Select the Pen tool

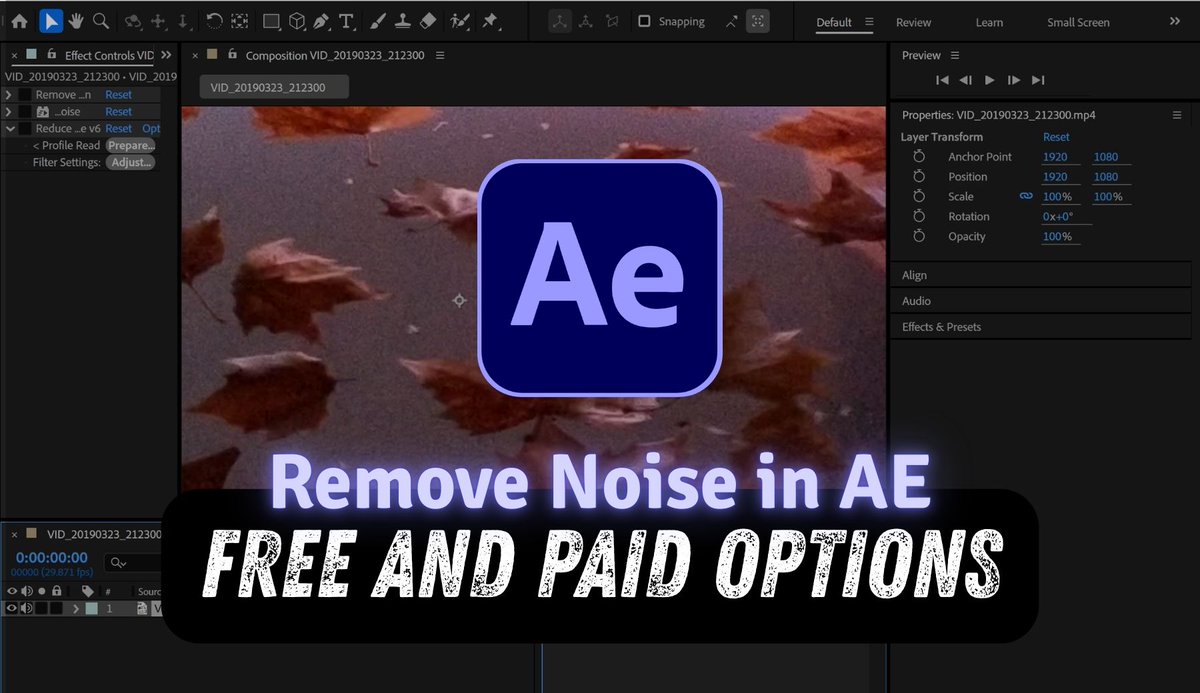tap(321, 21)
